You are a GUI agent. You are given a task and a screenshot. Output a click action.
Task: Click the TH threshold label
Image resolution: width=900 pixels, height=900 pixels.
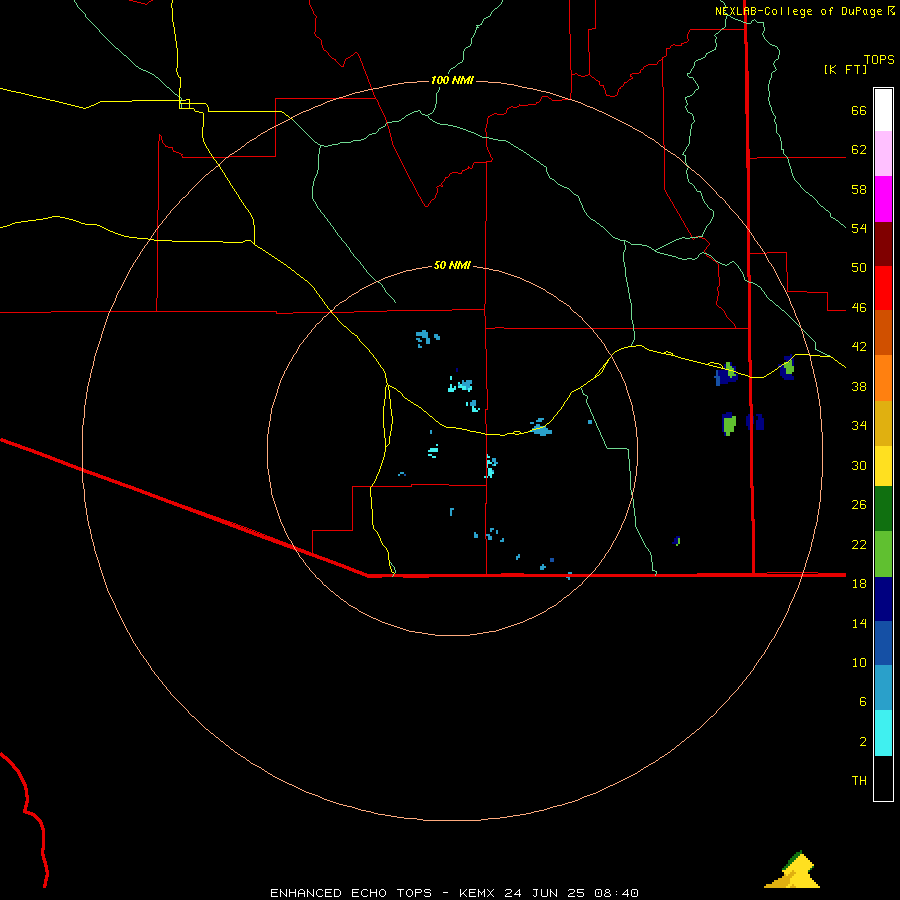(x=859, y=781)
